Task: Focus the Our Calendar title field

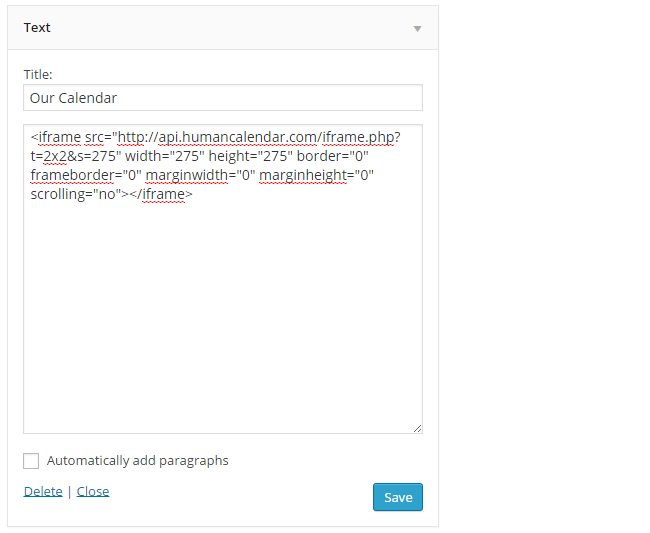Action: click(x=223, y=98)
